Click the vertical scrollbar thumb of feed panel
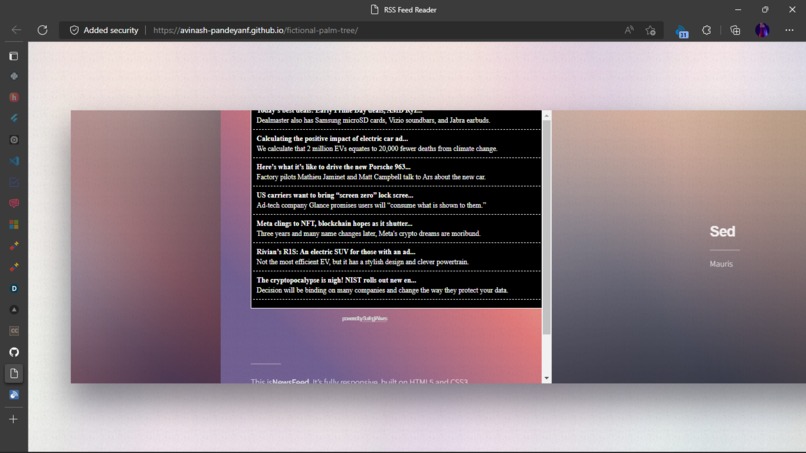Viewport: 806px width, 453px height. [x=546, y=227]
